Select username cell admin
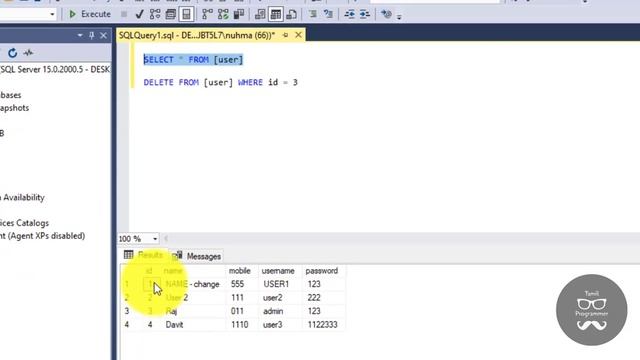Viewport: 640px width, 360px height. point(280,311)
